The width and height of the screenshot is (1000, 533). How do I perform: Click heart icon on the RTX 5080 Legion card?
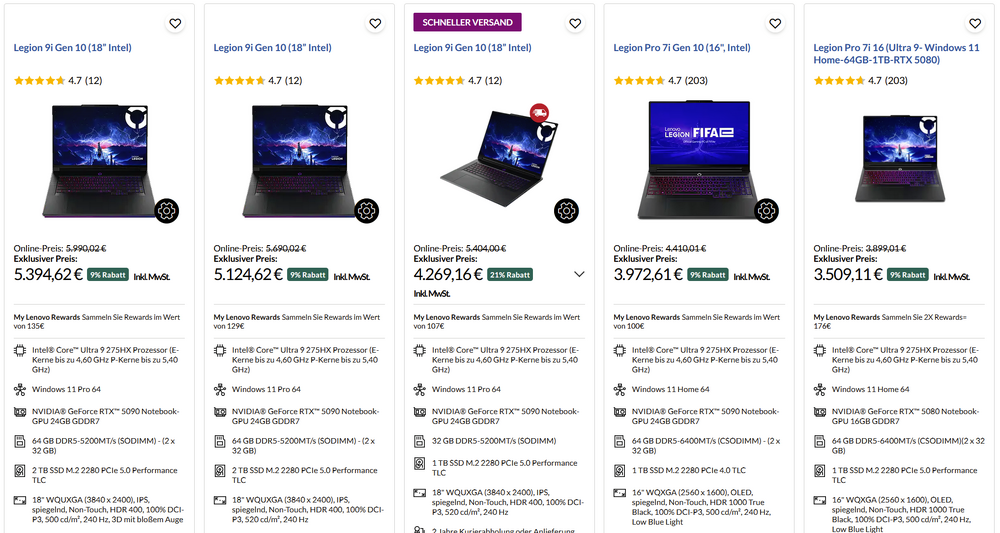[975, 23]
